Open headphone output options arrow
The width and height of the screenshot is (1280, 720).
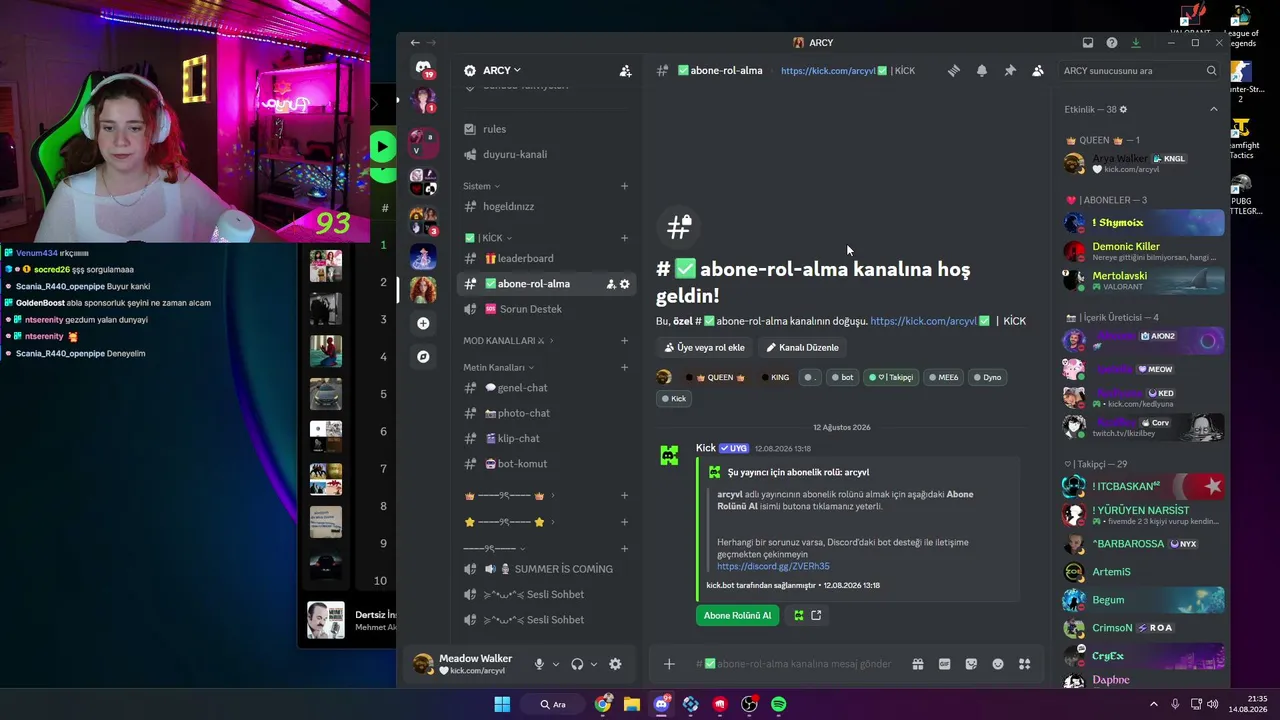pos(594,664)
